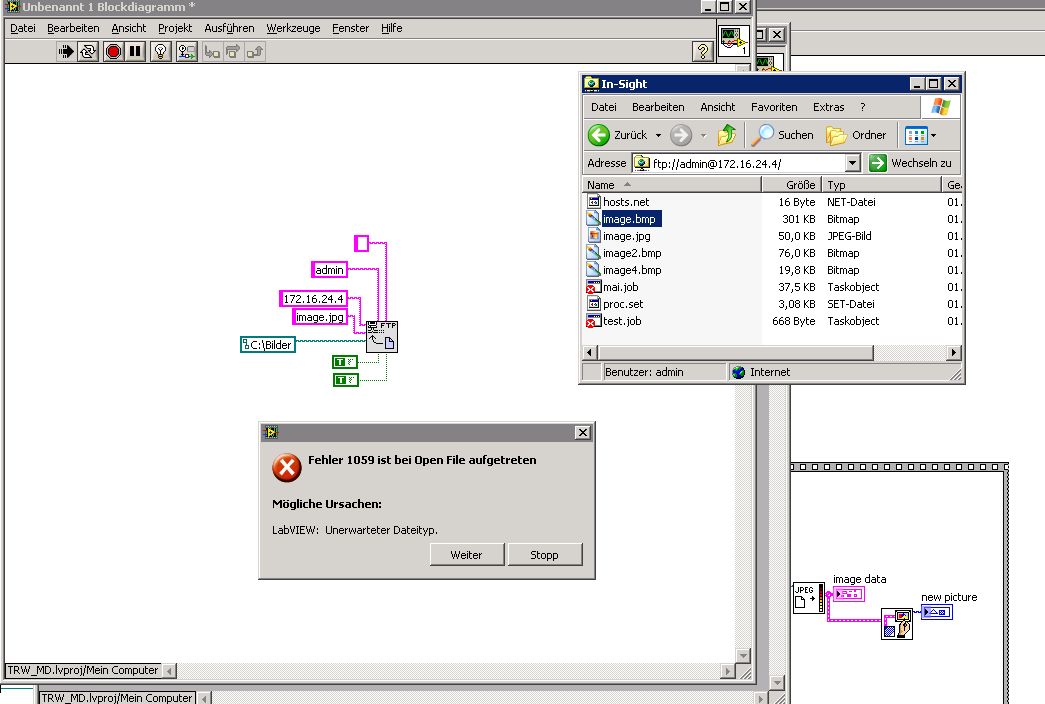Click the Draw Flattened Pixmap VI node
The width and height of the screenshot is (1045, 704).
897,624
